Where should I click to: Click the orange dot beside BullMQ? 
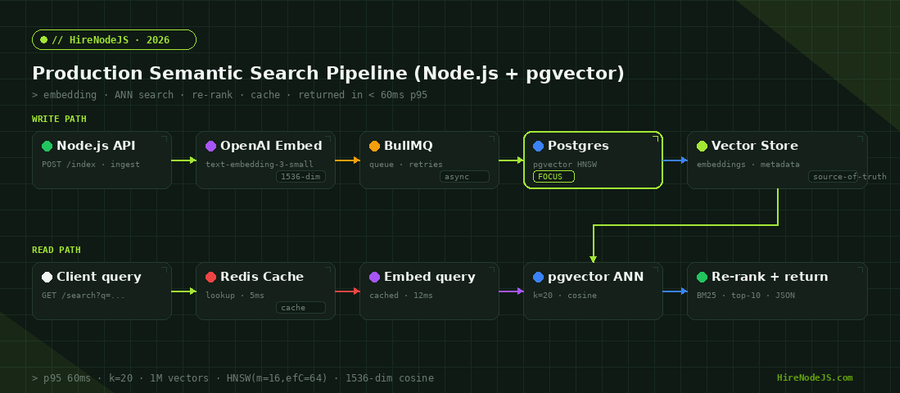point(375,146)
